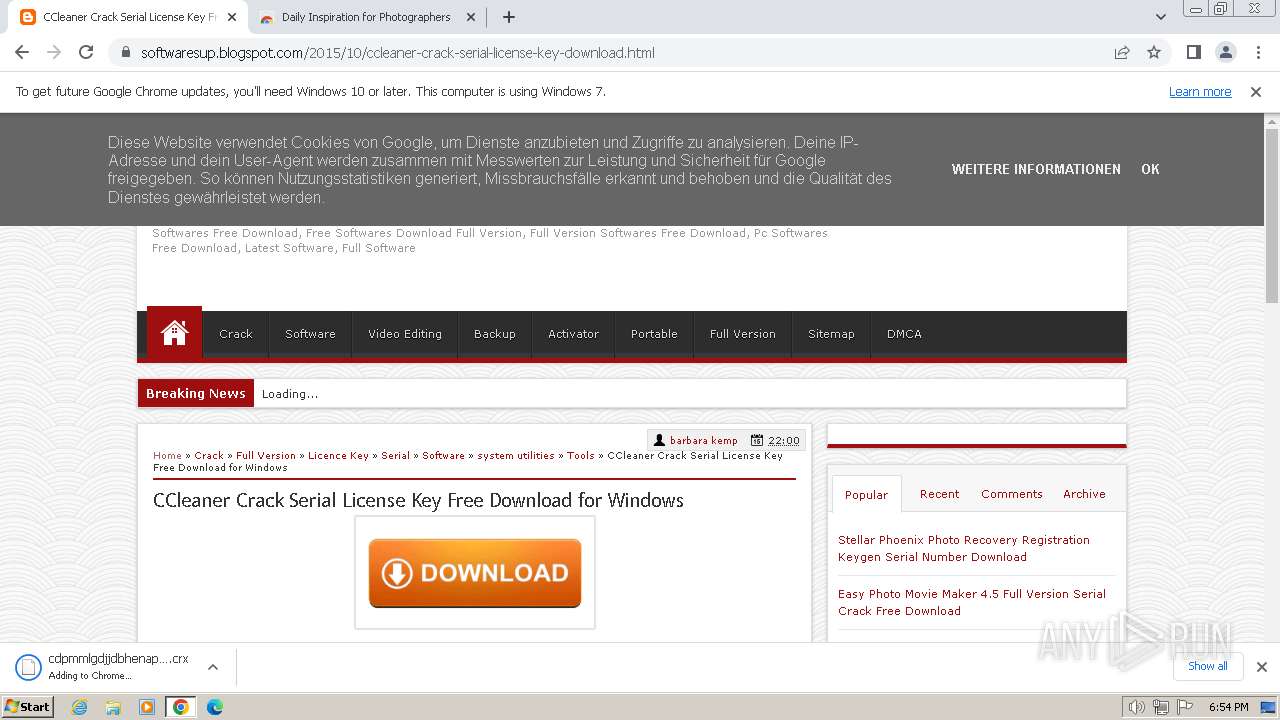Screen dimensions: 1280x720
Task: Click the Home breadcrumb link
Action: coord(167,455)
